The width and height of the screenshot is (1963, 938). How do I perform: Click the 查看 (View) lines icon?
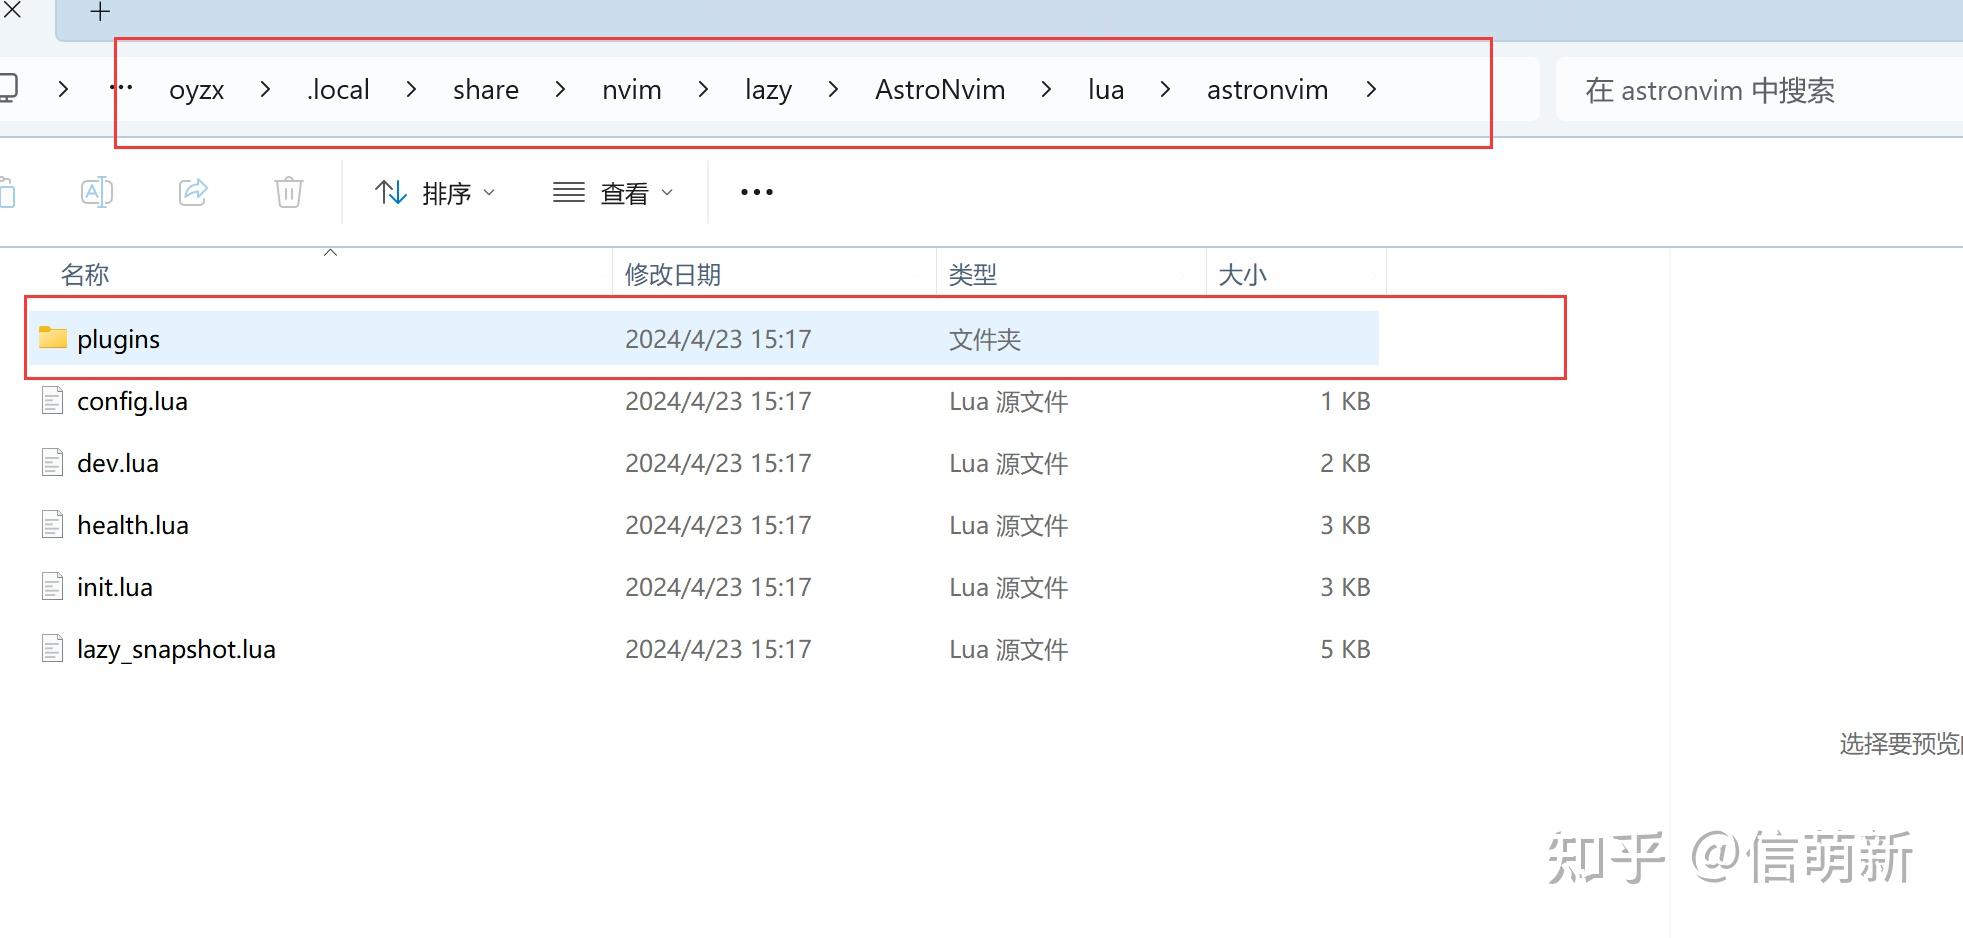pos(567,192)
